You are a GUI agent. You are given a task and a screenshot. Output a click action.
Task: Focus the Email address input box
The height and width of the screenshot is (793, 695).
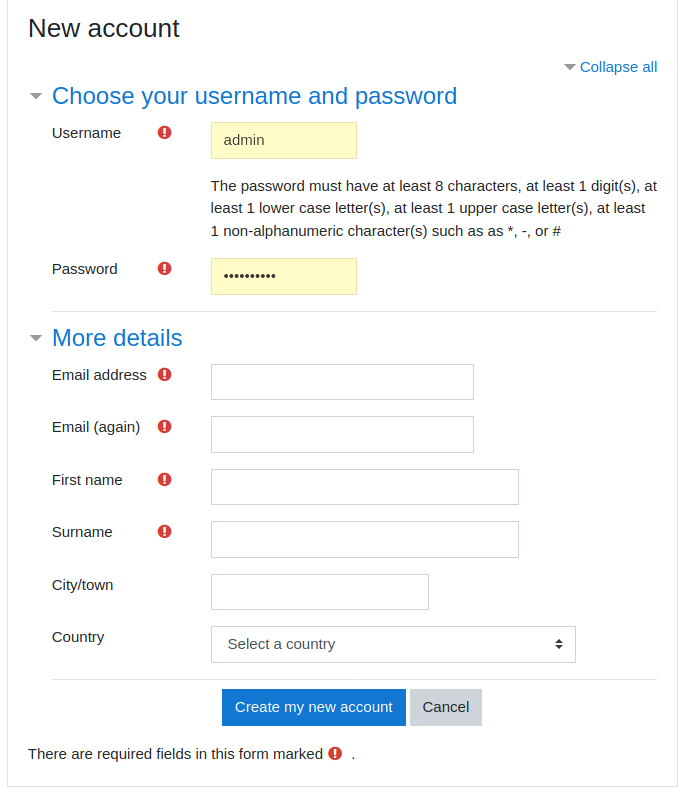pyautogui.click(x=342, y=382)
